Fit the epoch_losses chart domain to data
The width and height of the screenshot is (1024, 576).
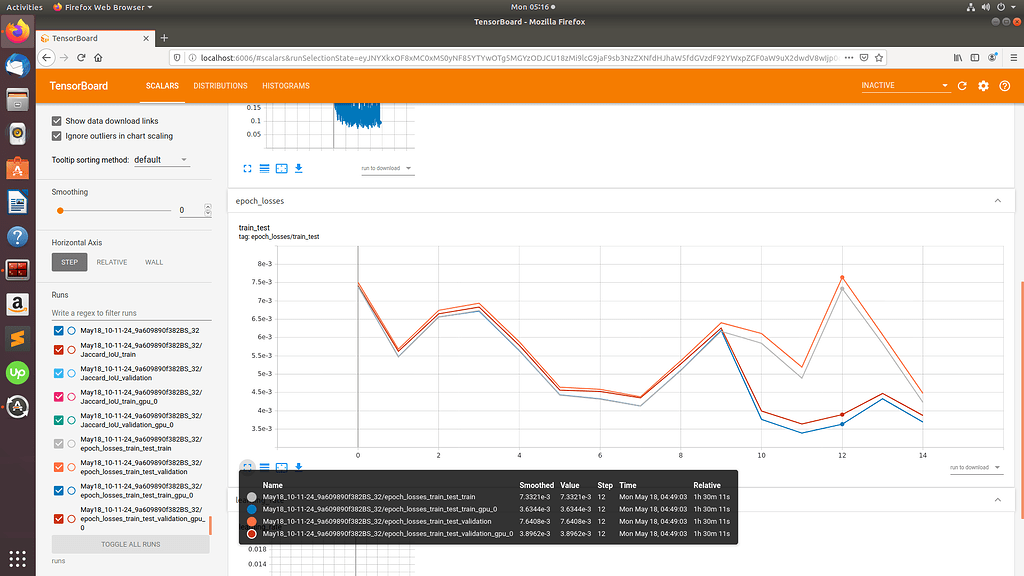point(282,466)
